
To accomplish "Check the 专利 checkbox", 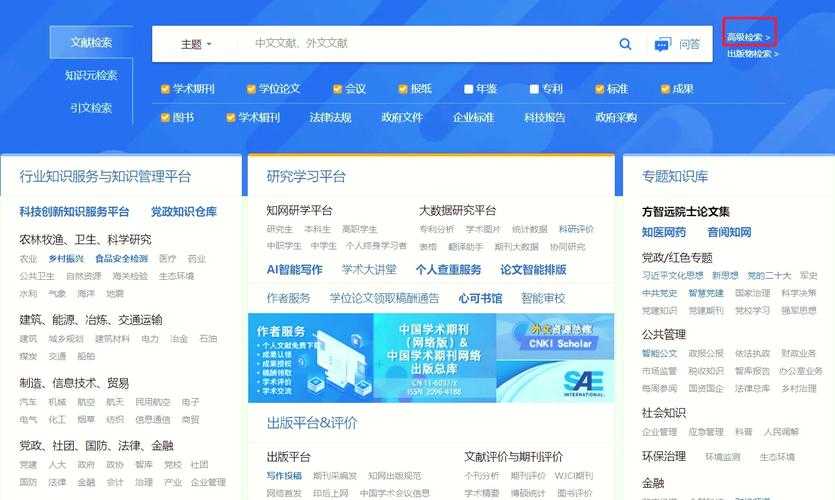I will click(534, 89).
